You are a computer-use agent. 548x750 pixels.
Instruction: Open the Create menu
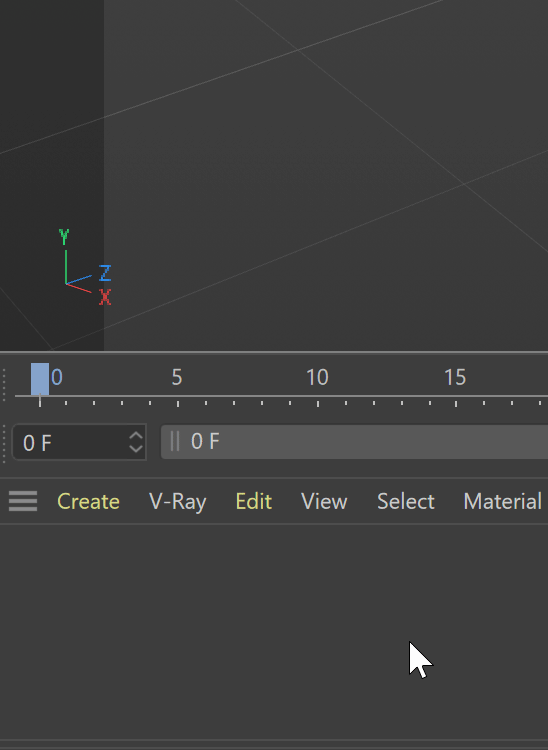pos(88,501)
